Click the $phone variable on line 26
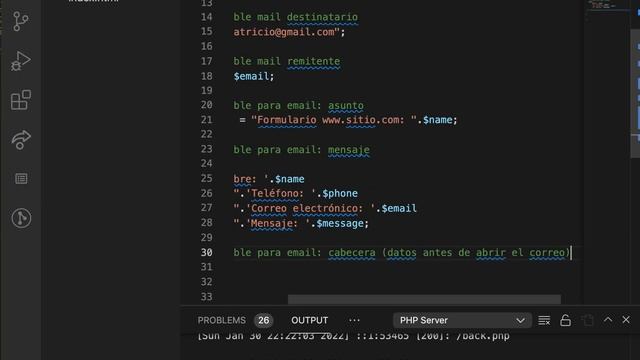Screen dimensions: 640x360 [340, 193]
